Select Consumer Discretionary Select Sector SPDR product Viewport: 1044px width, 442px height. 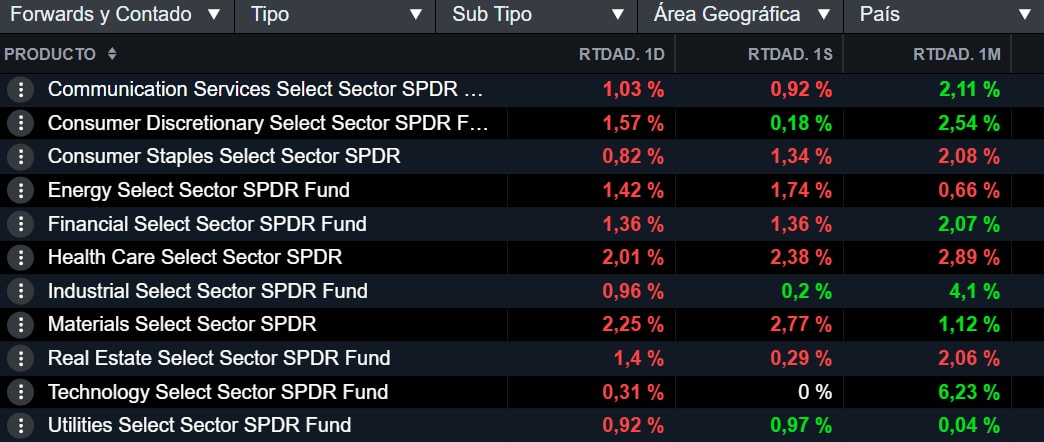[268, 123]
